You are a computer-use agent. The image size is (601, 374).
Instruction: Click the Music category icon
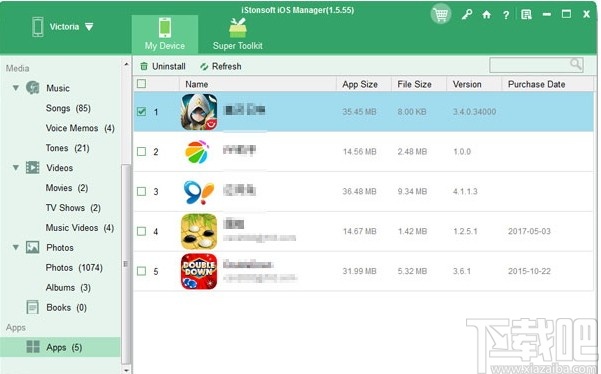(33, 88)
